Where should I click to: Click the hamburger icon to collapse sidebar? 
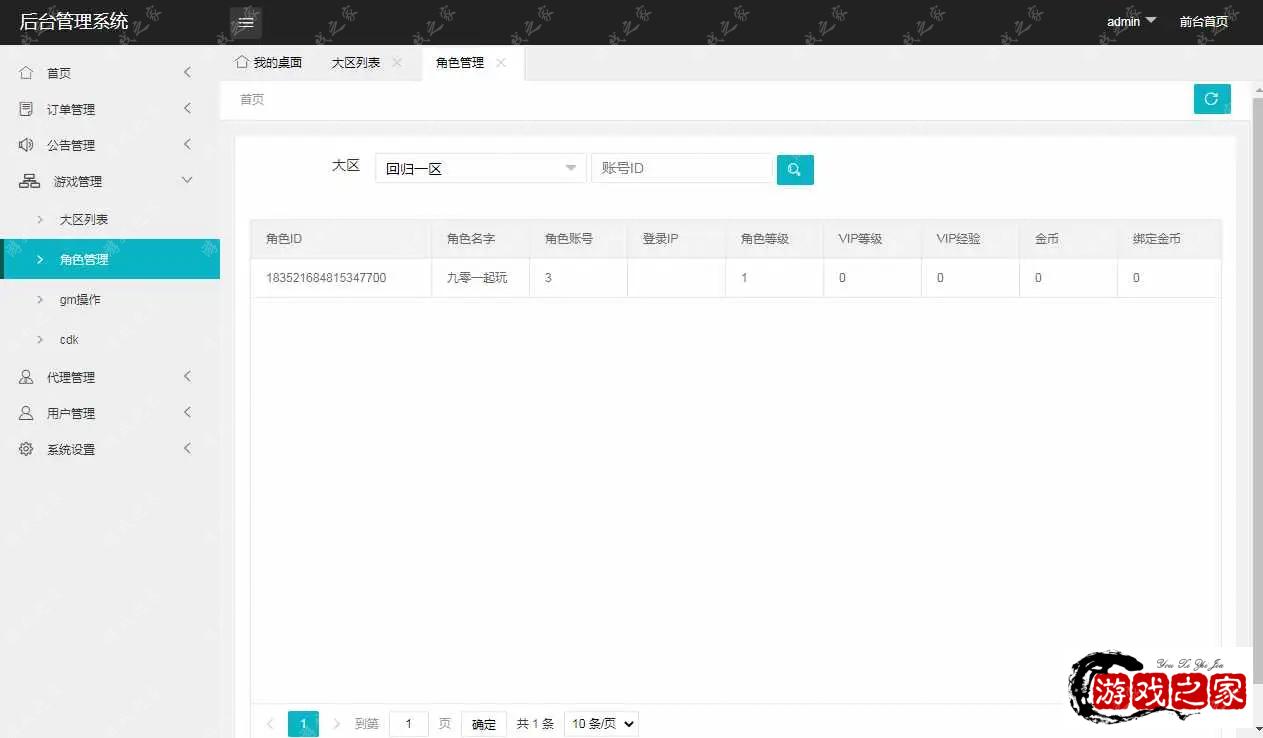244,20
